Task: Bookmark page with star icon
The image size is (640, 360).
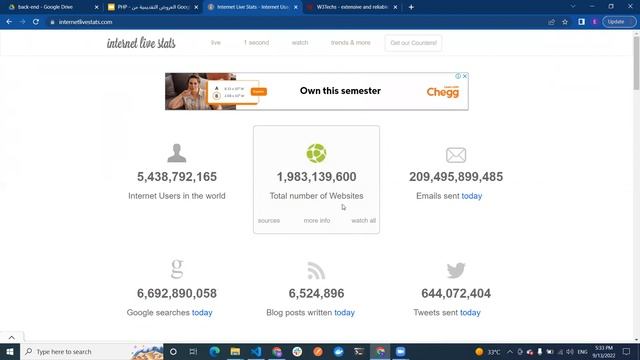Action: click(x=565, y=22)
